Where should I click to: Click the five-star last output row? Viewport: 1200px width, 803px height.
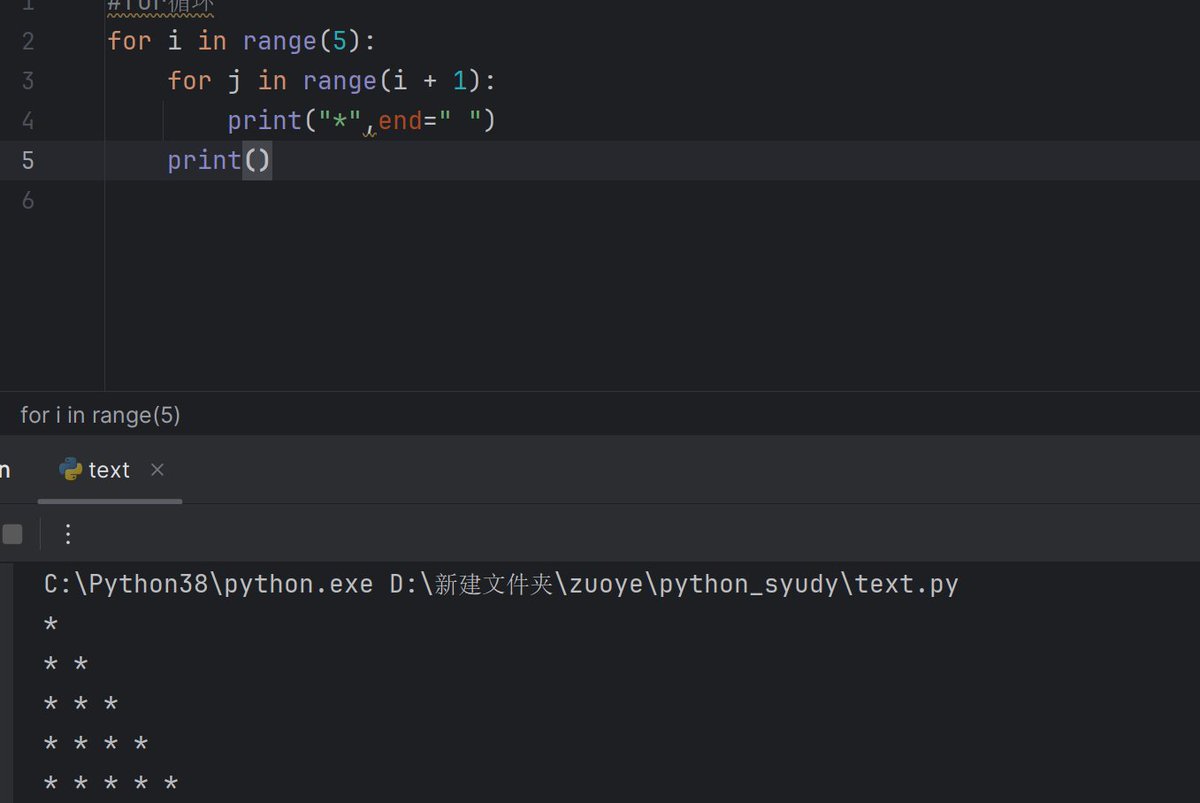pyautogui.click(x=111, y=784)
